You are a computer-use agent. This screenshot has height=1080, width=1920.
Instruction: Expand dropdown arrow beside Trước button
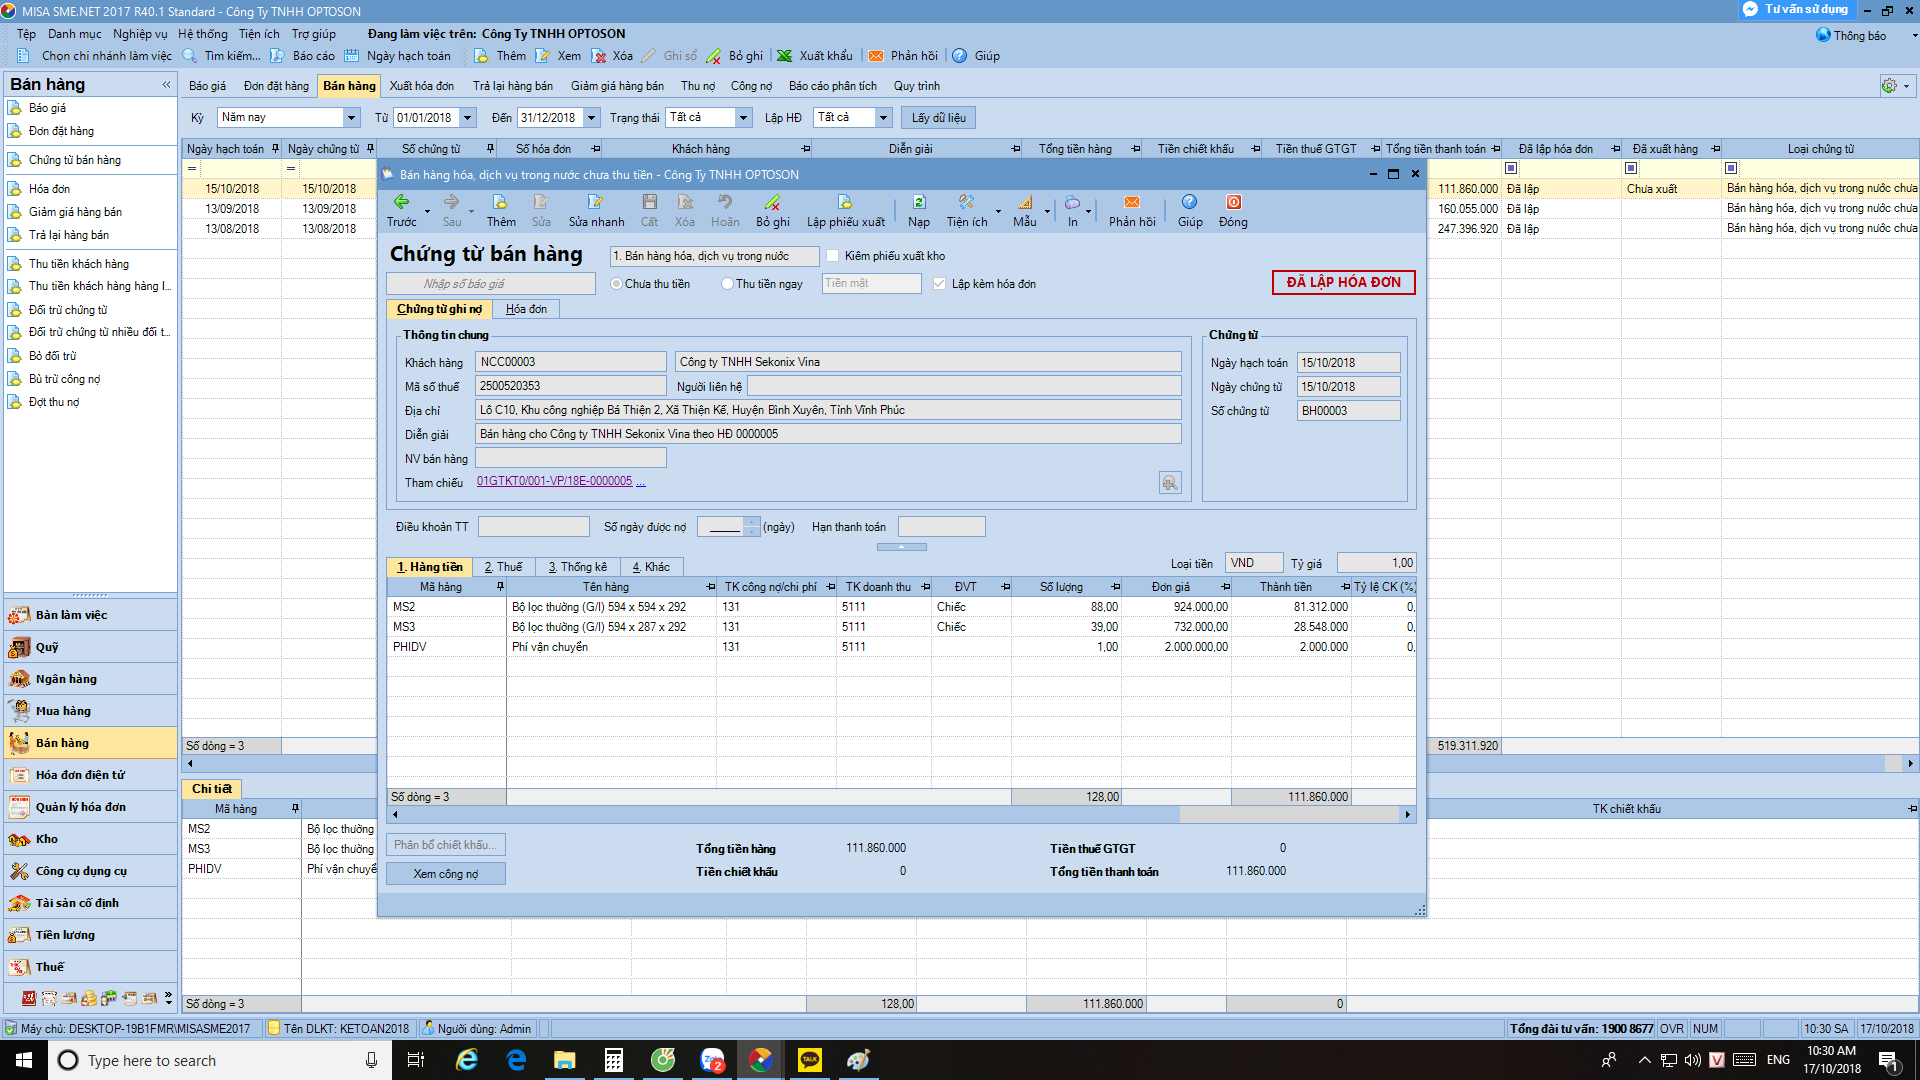click(427, 211)
